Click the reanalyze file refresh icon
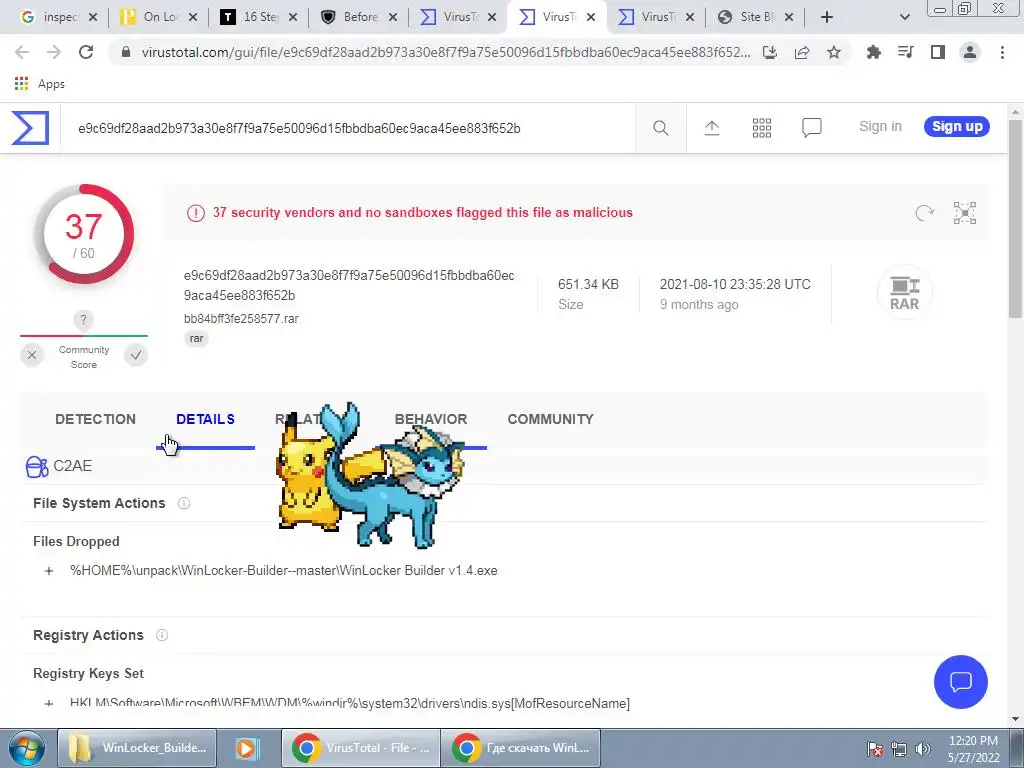Image resolution: width=1024 pixels, height=768 pixels. coord(925,213)
